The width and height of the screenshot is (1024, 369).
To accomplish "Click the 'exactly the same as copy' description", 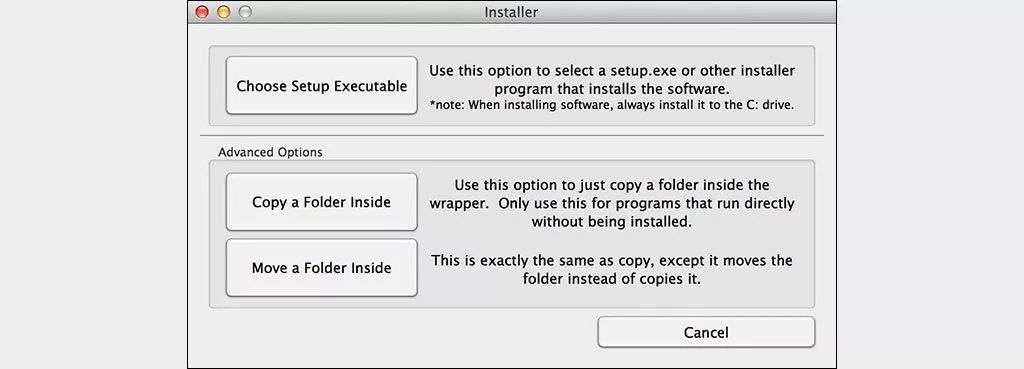I will pyautogui.click(x=612, y=269).
